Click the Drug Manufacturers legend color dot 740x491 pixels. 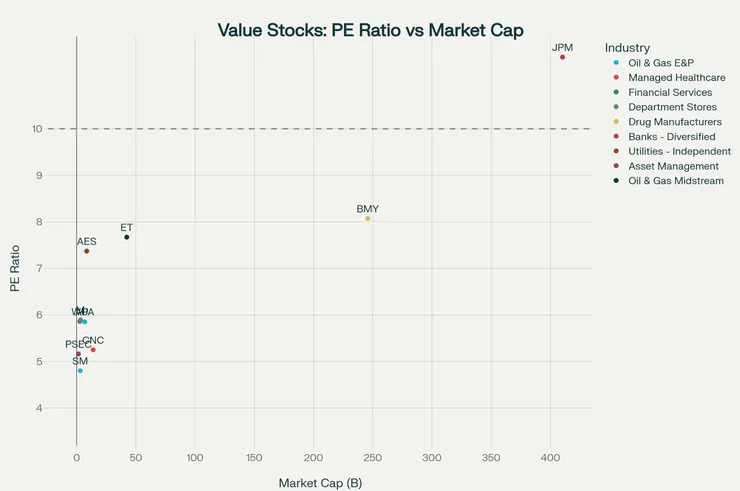(x=616, y=122)
